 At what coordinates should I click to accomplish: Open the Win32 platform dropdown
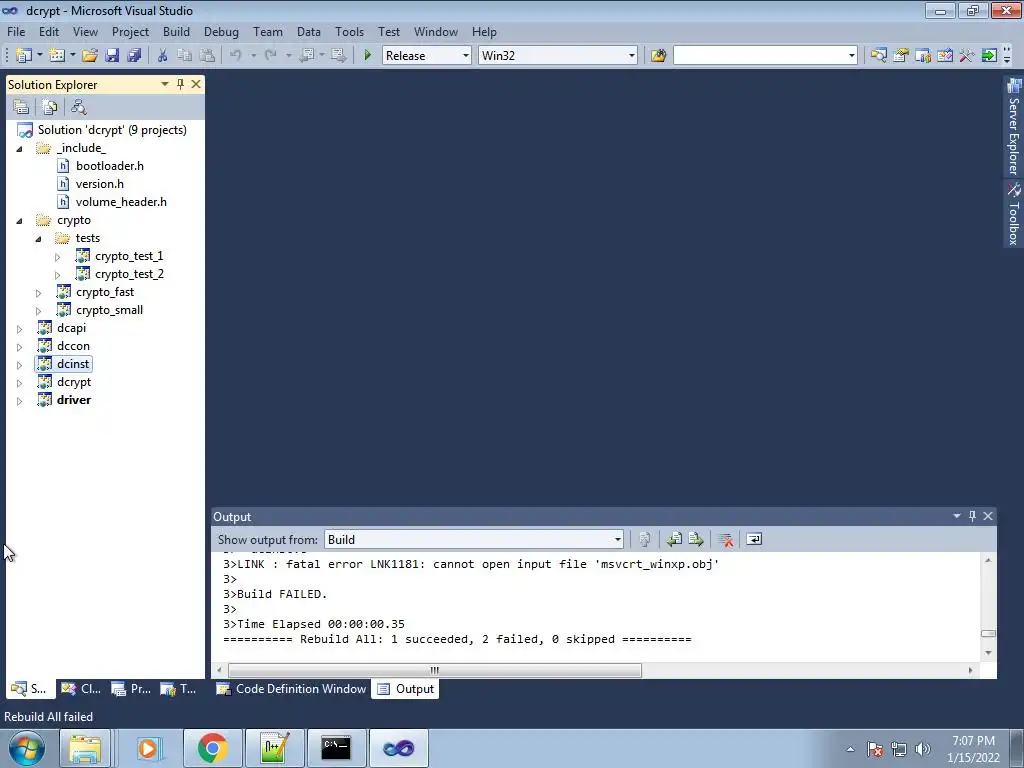coord(632,56)
